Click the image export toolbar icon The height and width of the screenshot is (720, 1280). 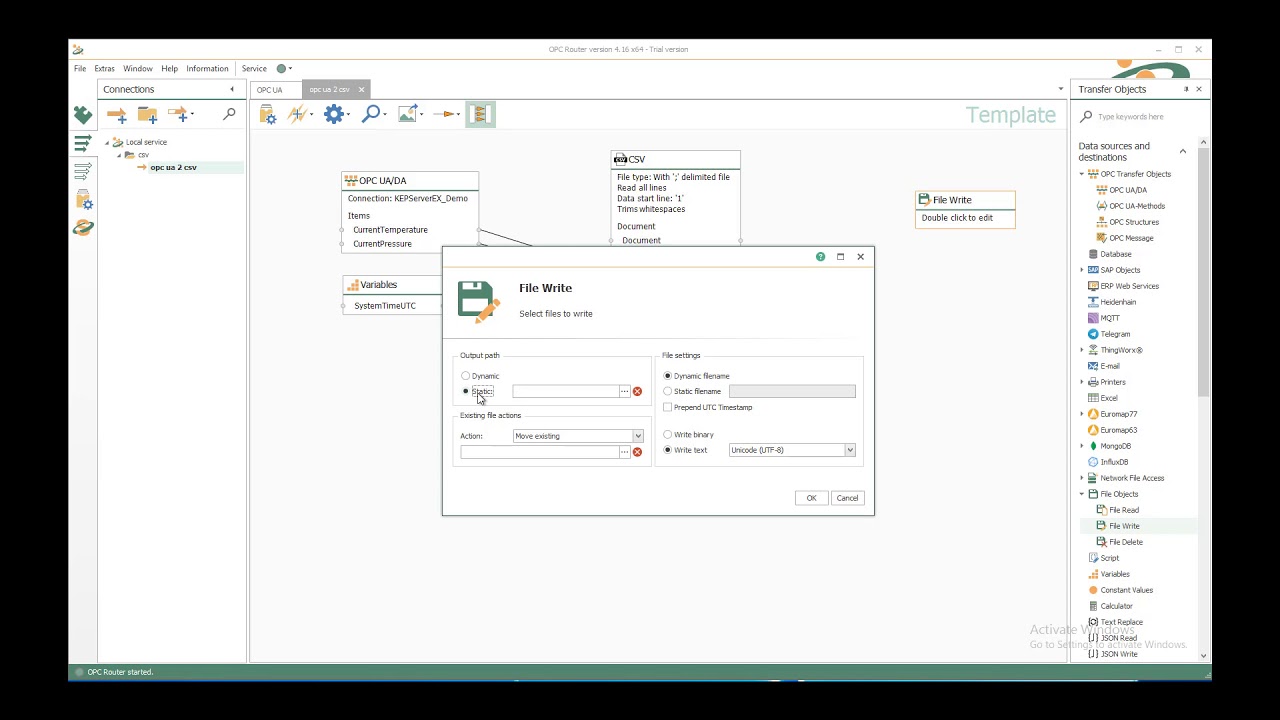coord(407,114)
